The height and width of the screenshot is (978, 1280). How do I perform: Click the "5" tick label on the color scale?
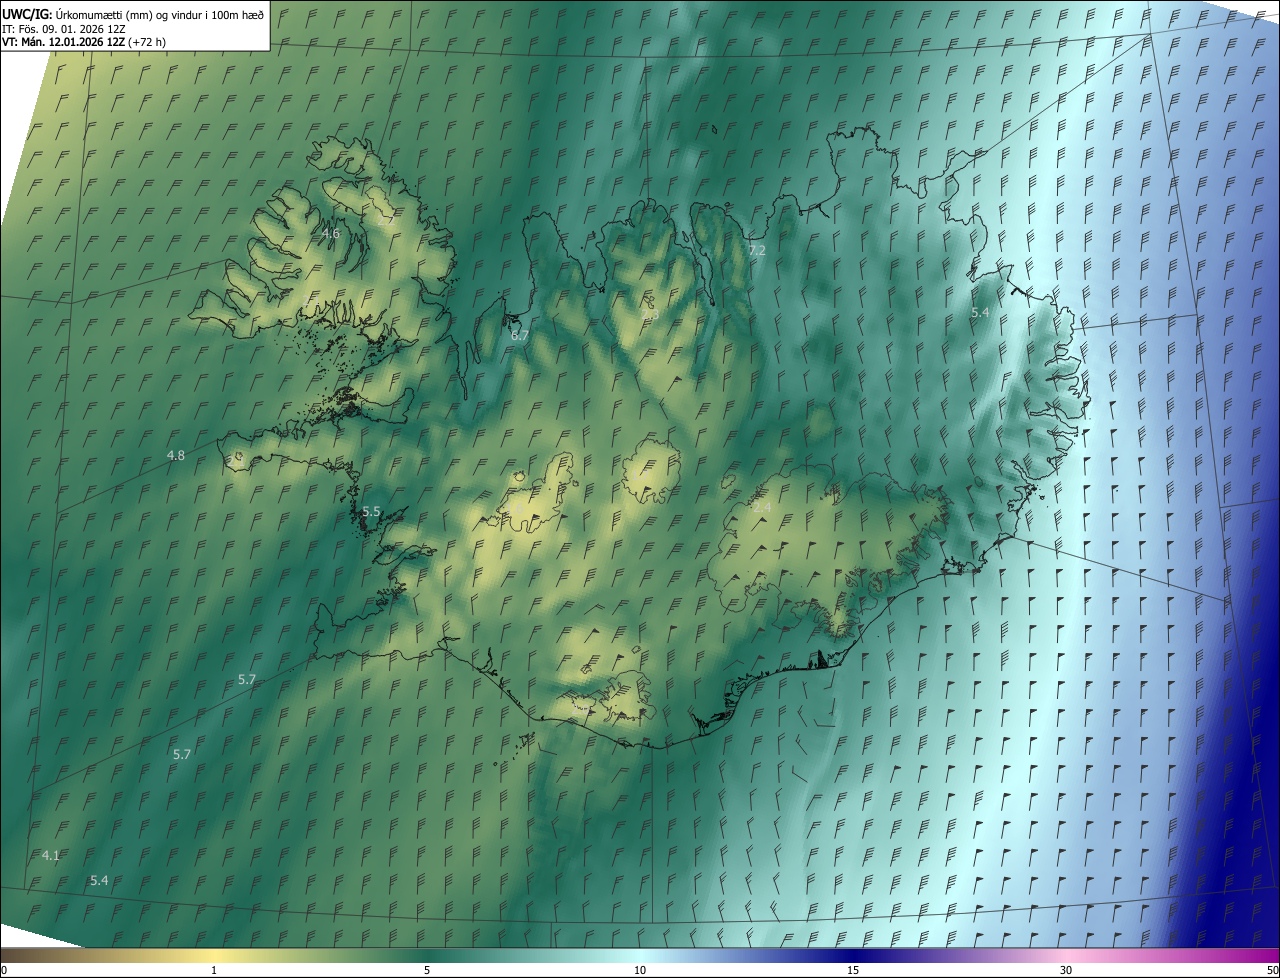pos(427,970)
